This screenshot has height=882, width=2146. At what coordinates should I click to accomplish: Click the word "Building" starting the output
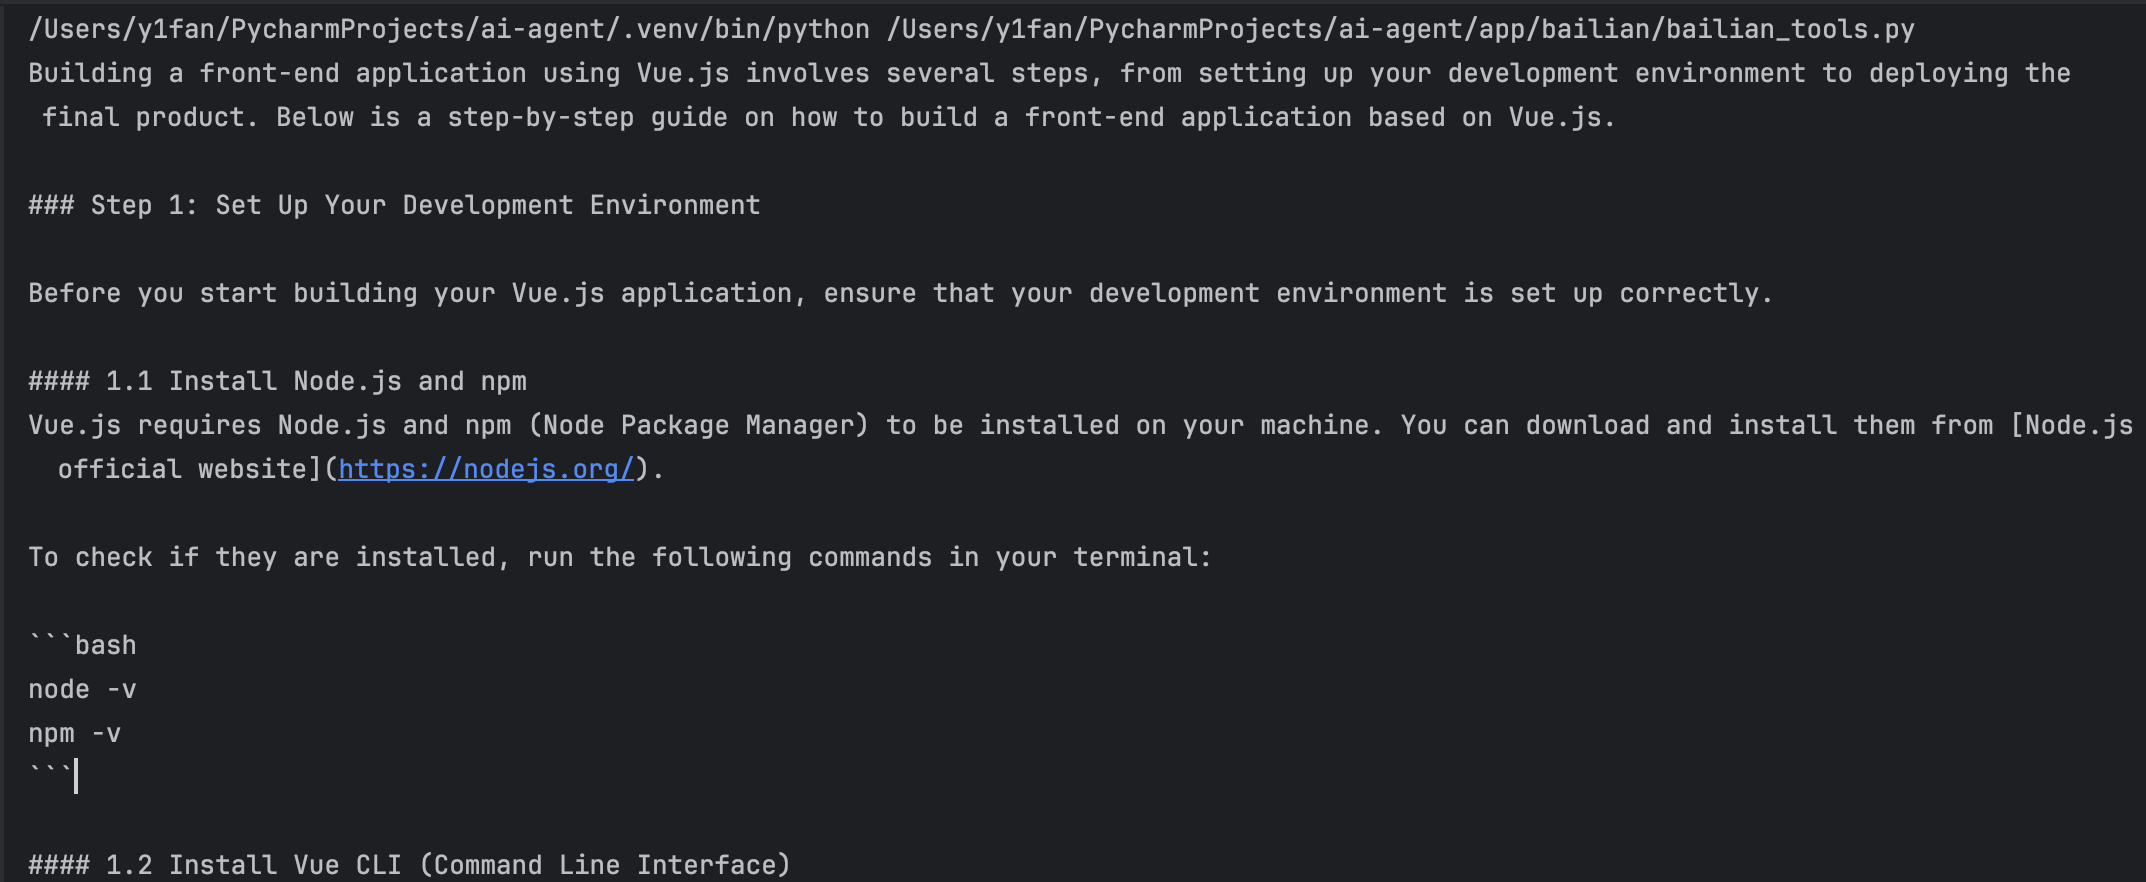coord(90,73)
